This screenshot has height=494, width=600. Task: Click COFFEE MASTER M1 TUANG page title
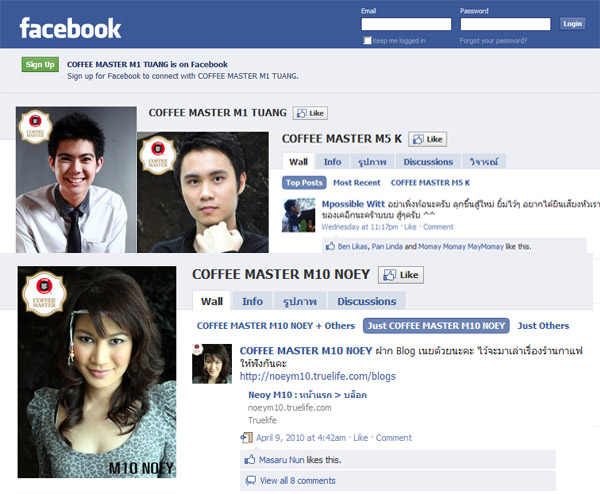[x=217, y=113]
